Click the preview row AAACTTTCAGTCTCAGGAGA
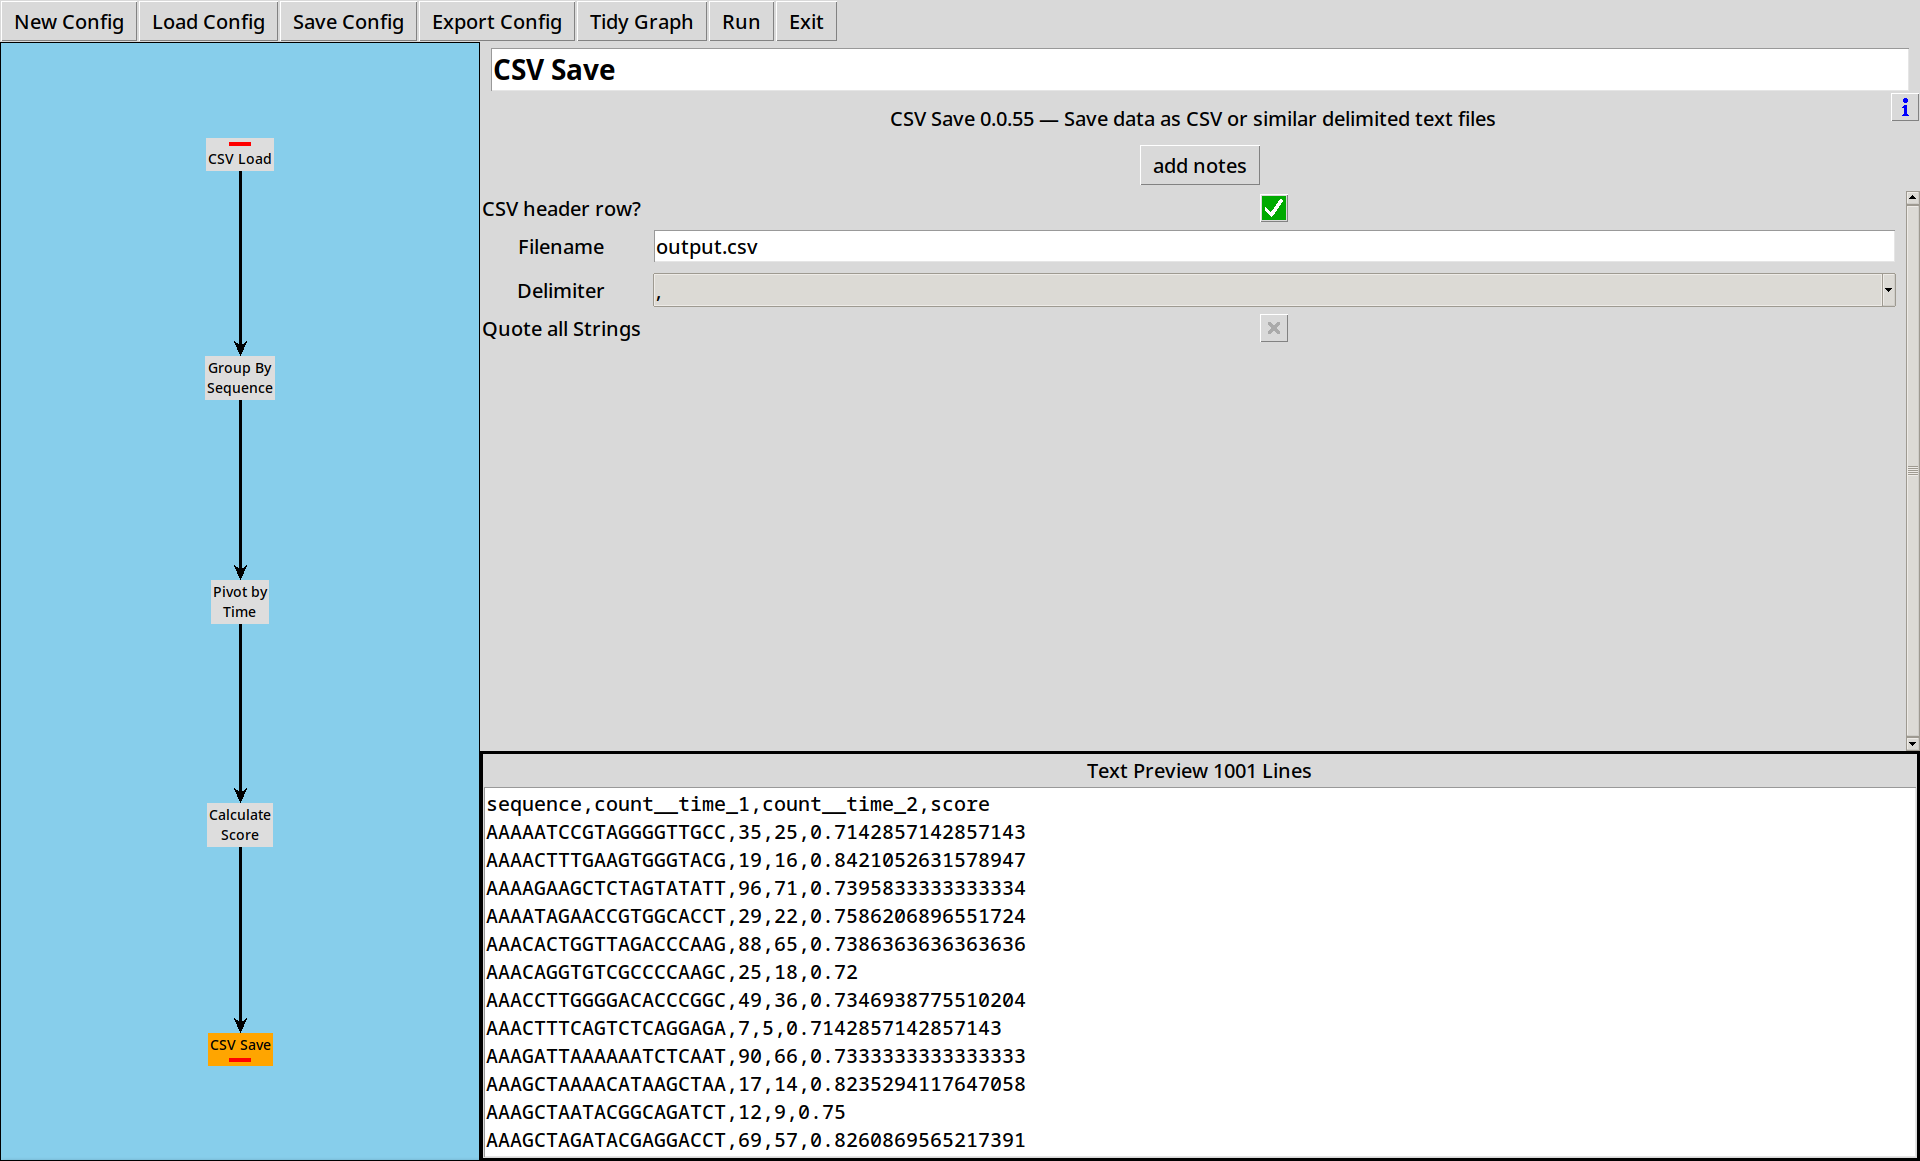Image resolution: width=1920 pixels, height=1161 pixels. pyautogui.click(x=744, y=1028)
